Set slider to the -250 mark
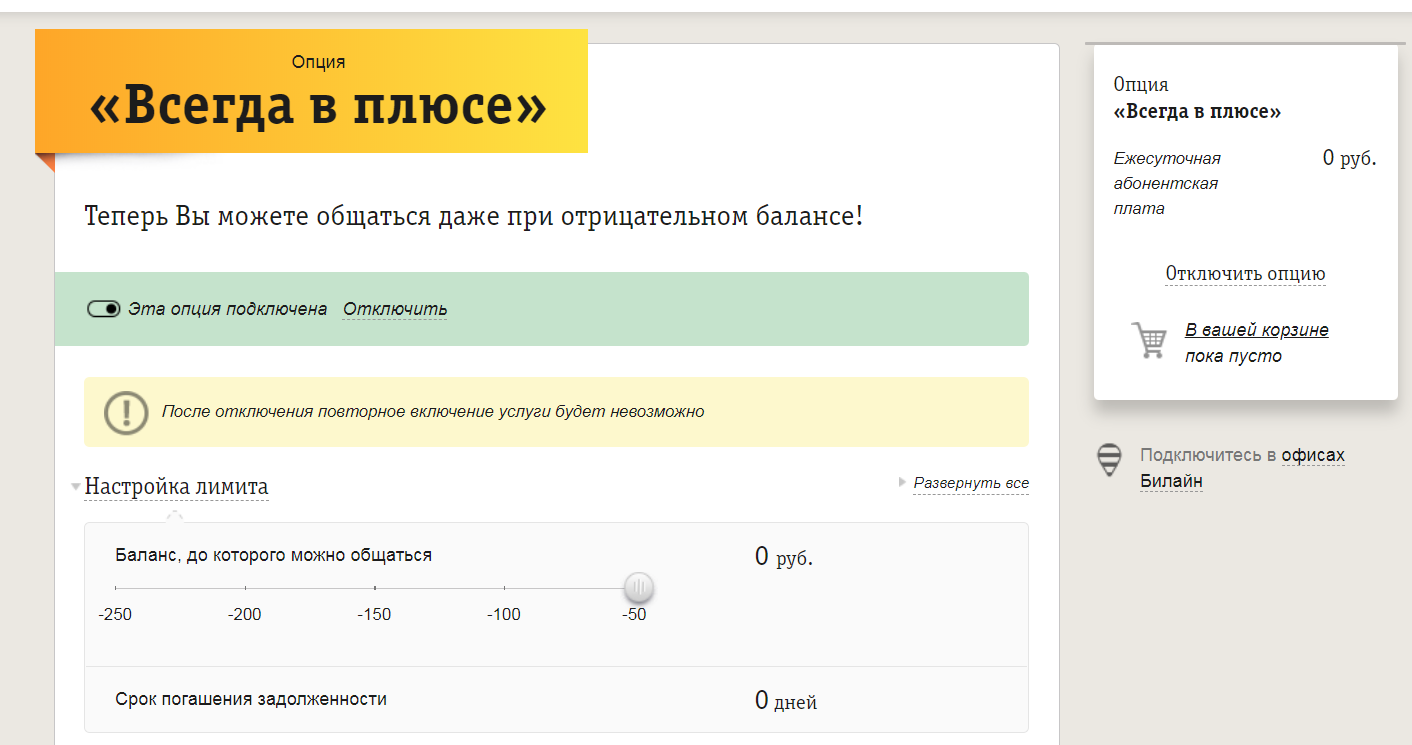1412x745 pixels. (116, 588)
